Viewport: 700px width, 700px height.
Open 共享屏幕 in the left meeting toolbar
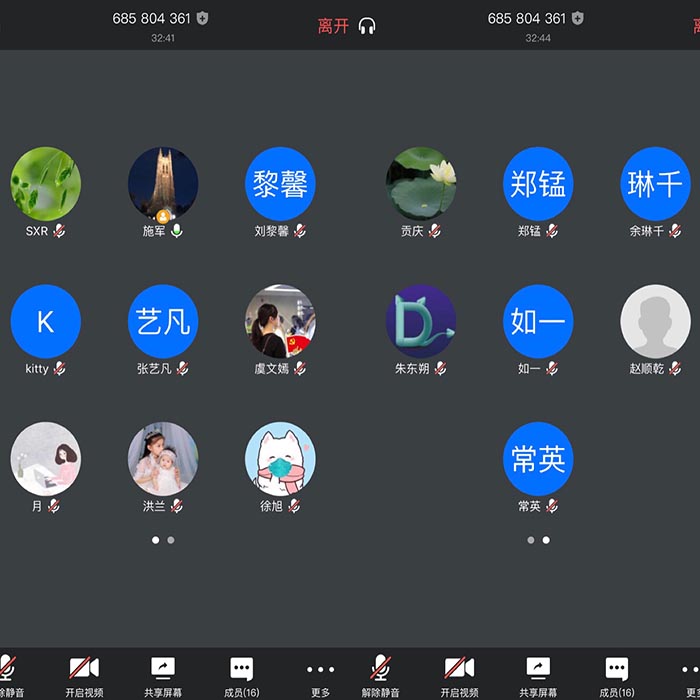pos(163,675)
